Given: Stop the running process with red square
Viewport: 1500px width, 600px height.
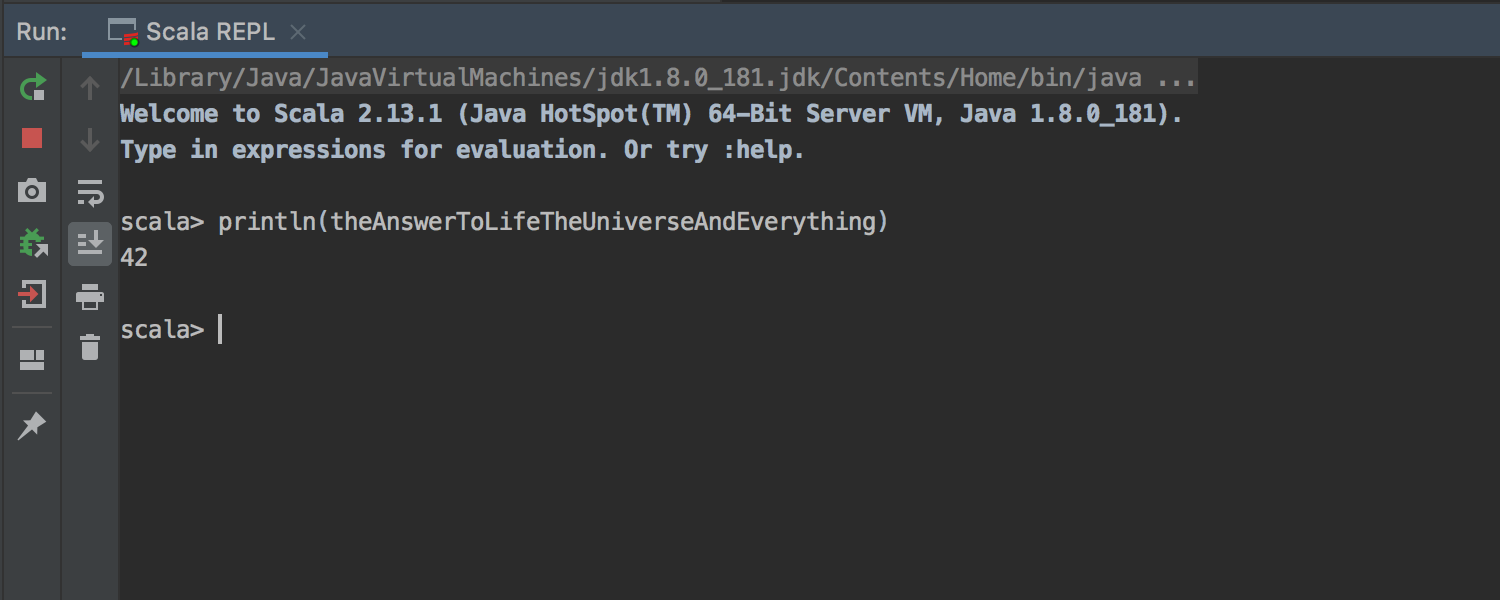Looking at the screenshot, I should [32, 138].
